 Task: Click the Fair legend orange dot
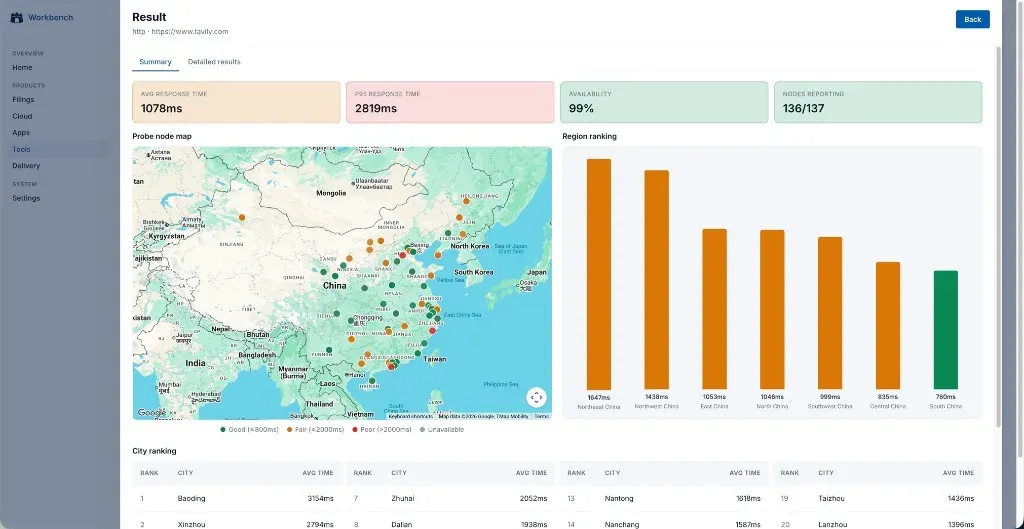pyautogui.click(x=289, y=430)
